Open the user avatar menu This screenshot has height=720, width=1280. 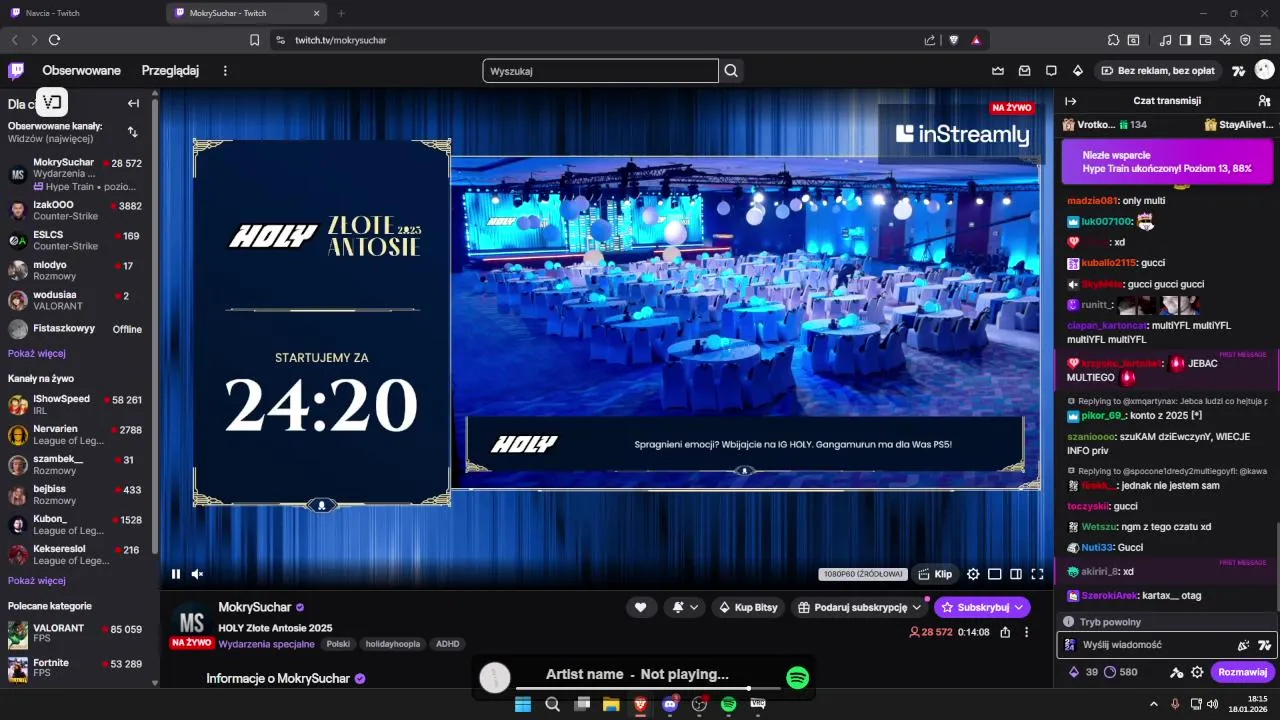click(1264, 71)
